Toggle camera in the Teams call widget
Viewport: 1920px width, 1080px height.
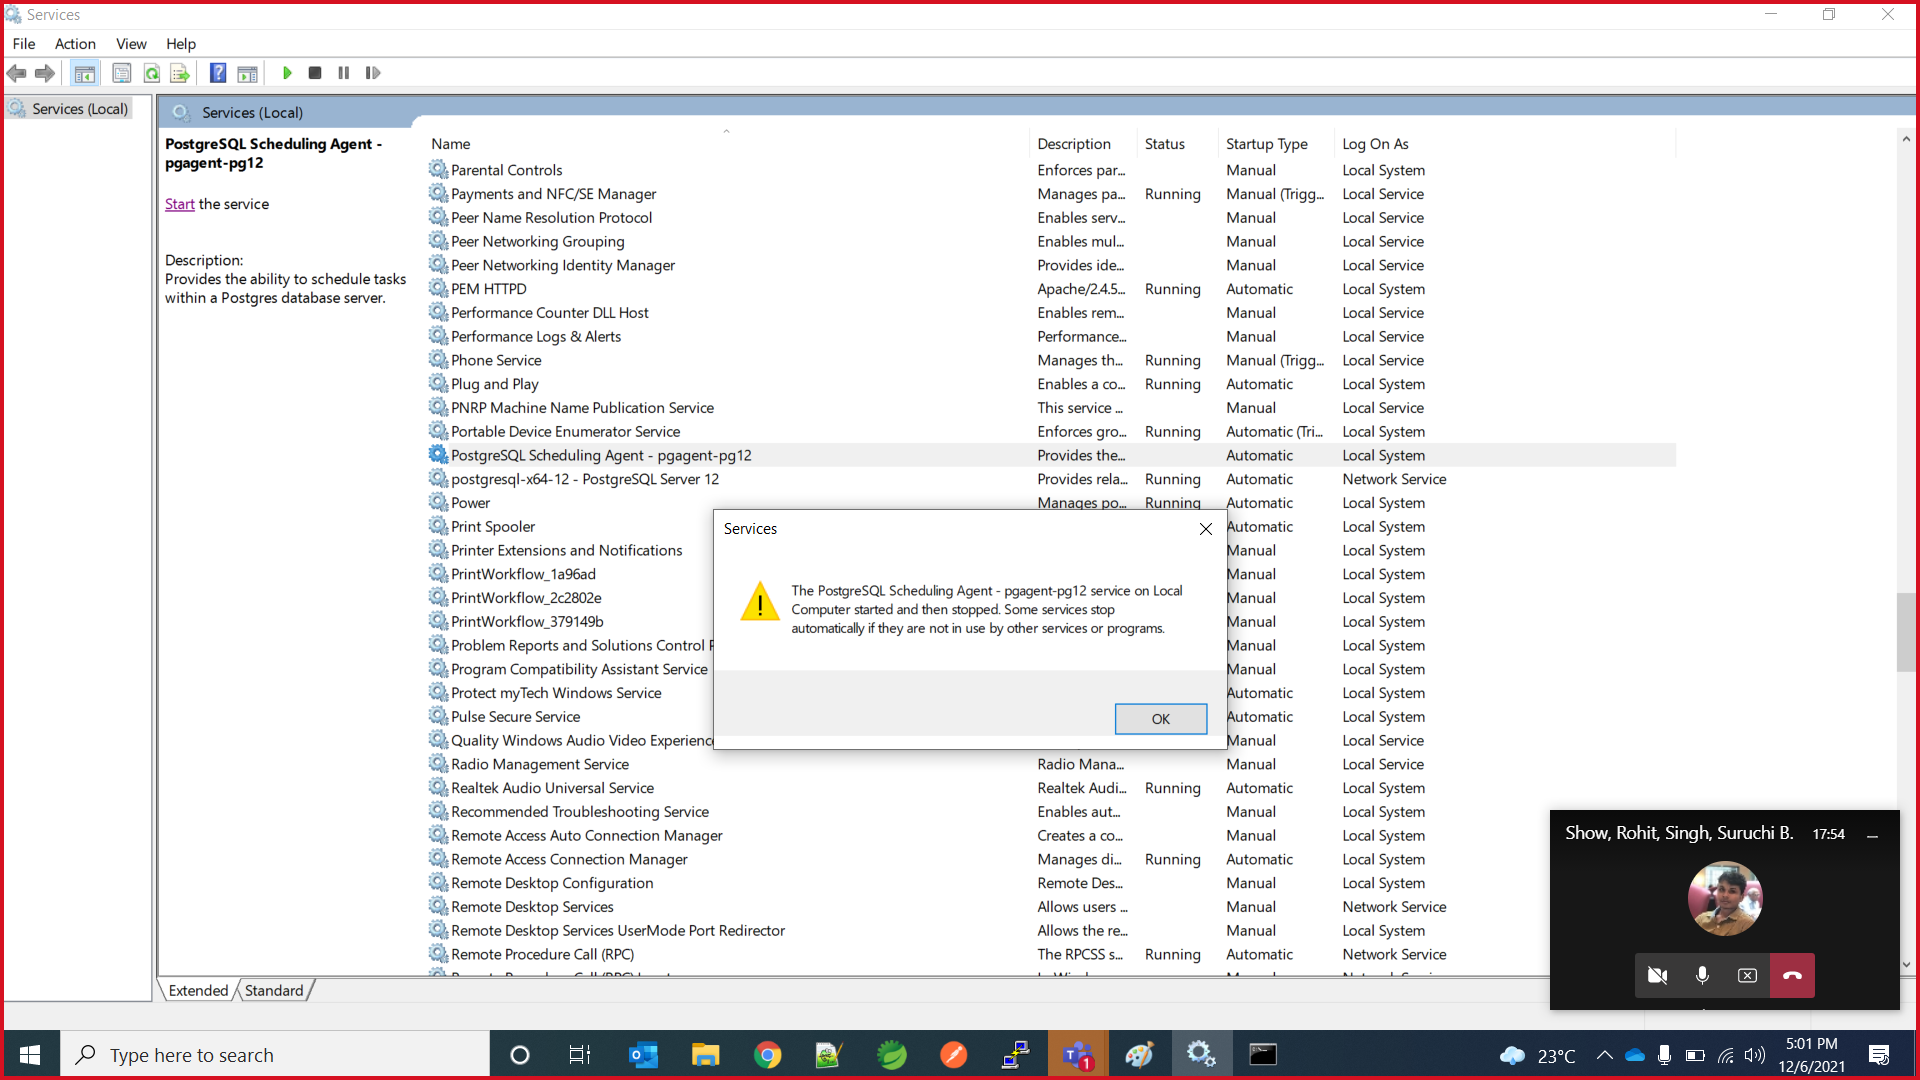point(1657,975)
